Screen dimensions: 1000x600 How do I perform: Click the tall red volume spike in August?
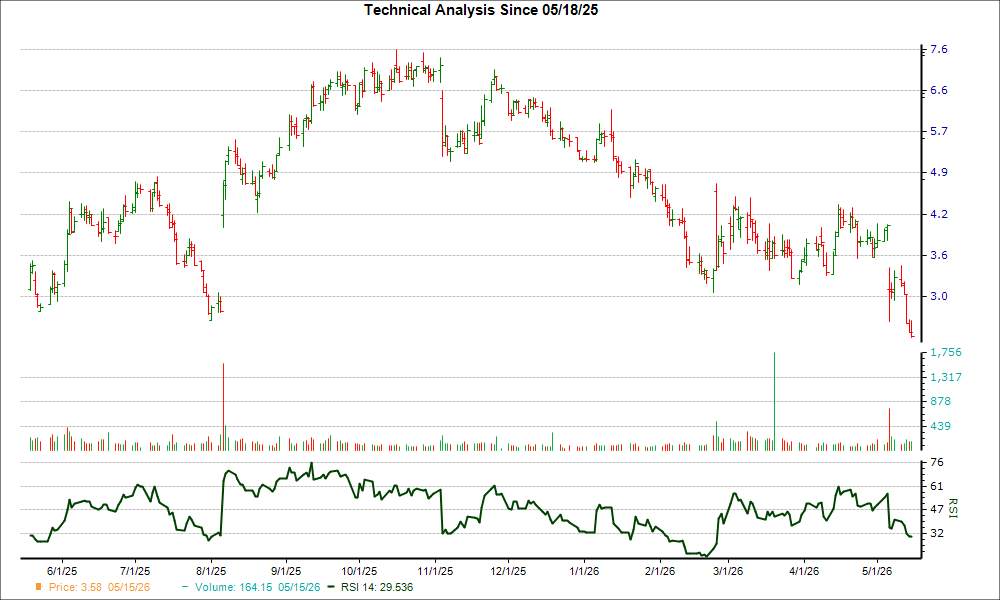223,407
